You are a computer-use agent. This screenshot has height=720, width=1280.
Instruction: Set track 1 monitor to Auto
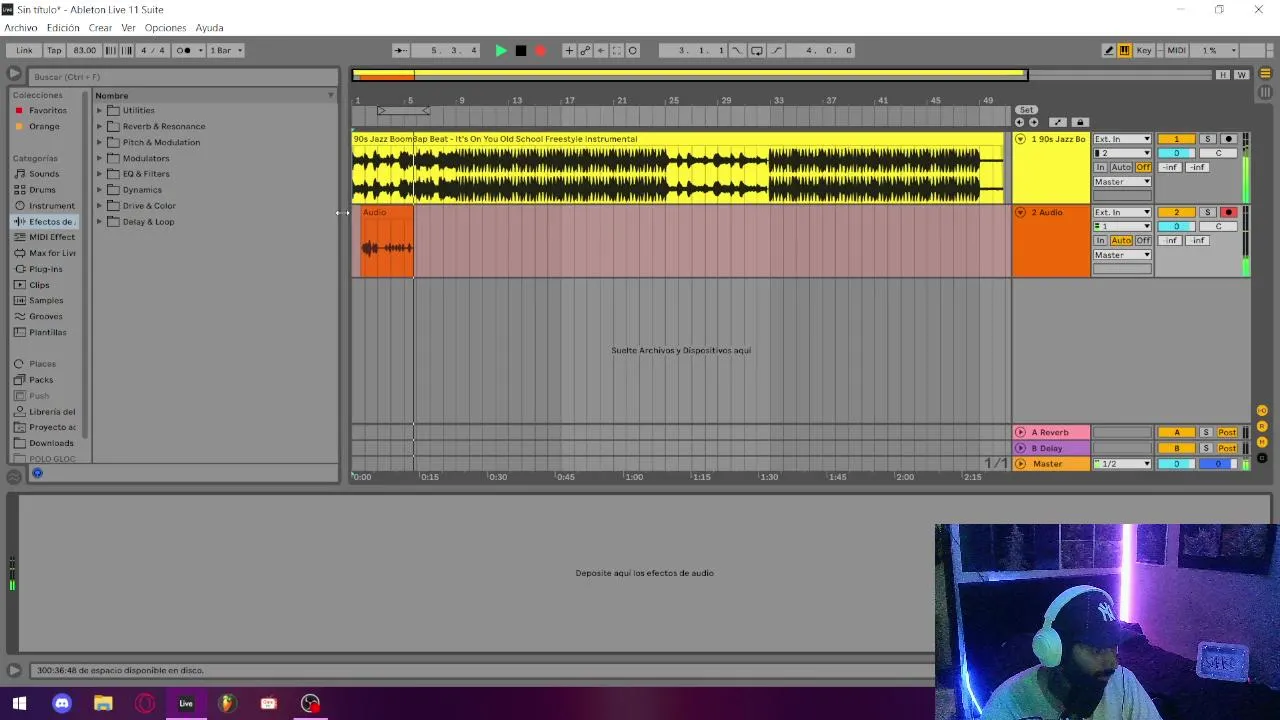1121,167
